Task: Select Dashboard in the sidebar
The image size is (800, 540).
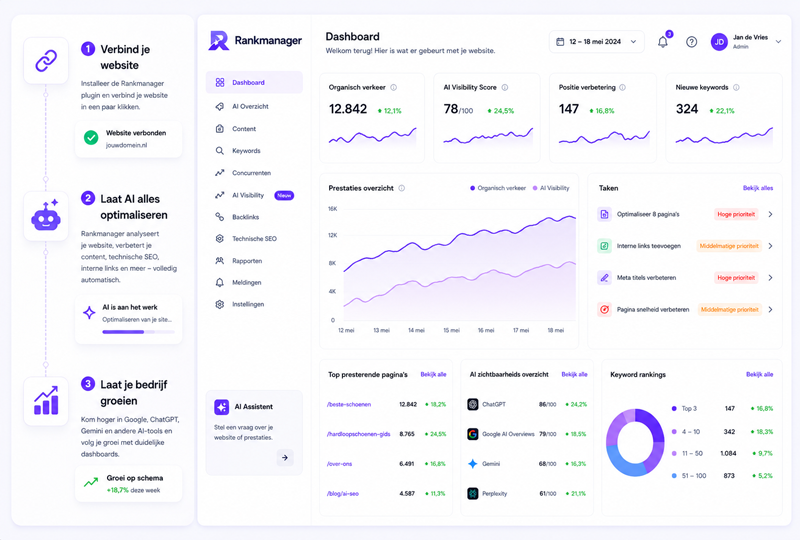Action: (x=254, y=82)
